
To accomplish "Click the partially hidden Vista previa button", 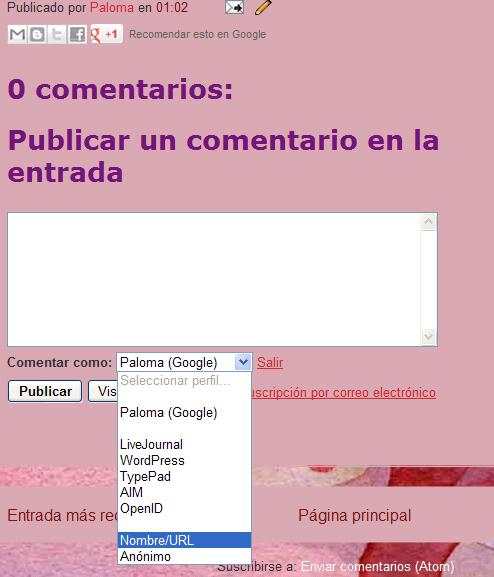I will [x=103, y=391].
